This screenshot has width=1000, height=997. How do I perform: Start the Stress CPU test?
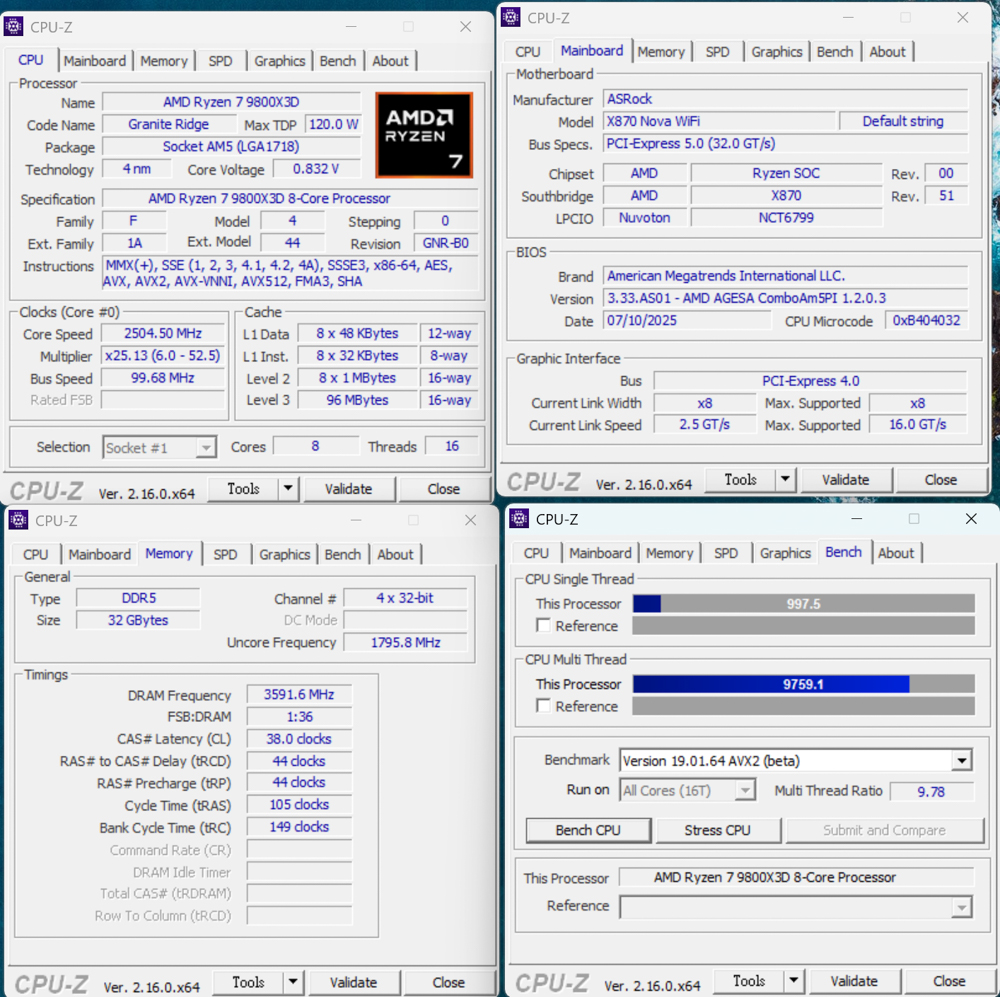pos(717,830)
